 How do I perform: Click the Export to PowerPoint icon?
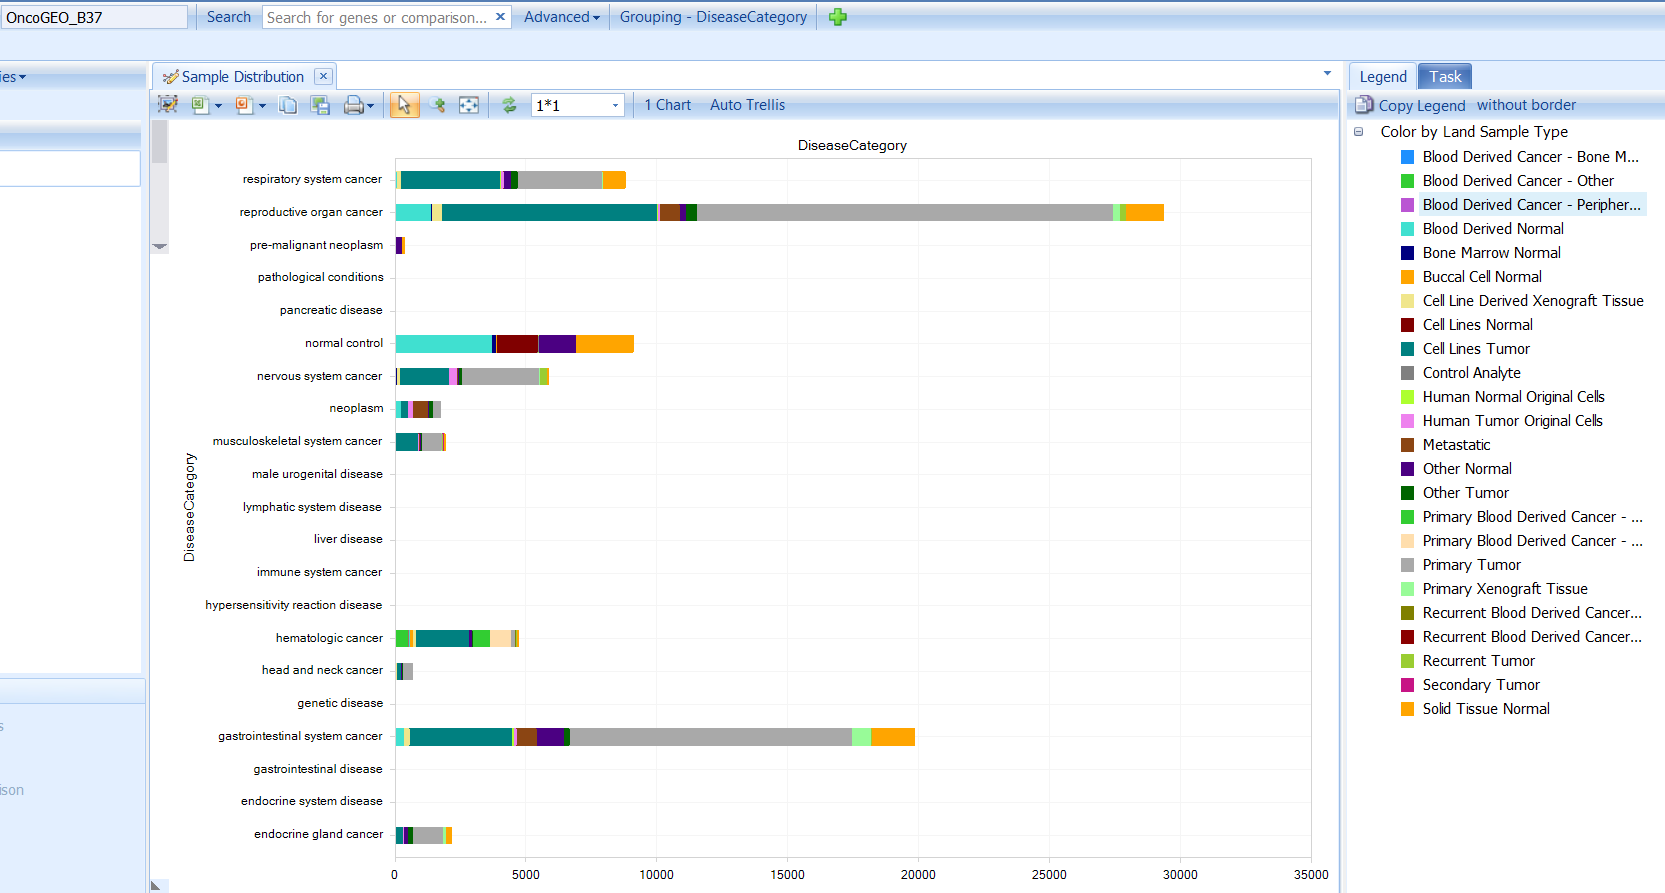(244, 105)
